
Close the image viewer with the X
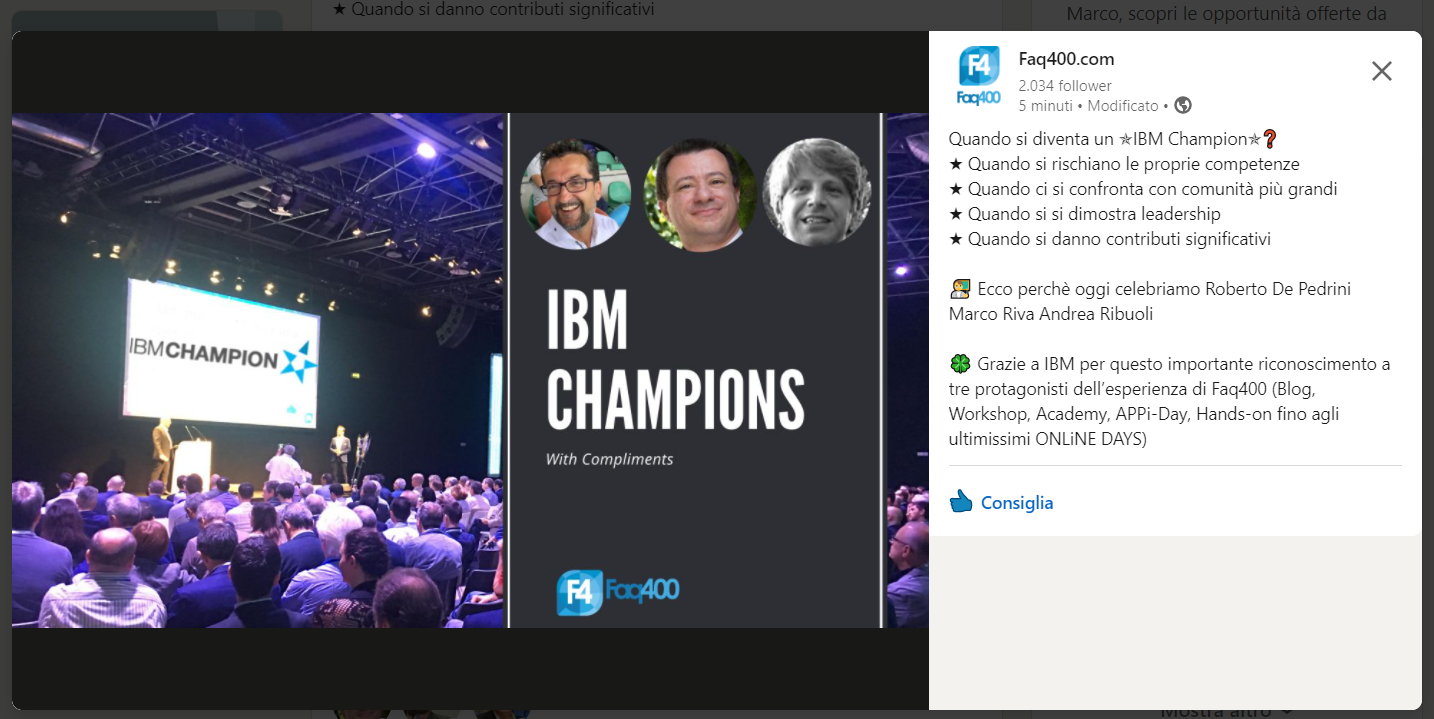1381,71
